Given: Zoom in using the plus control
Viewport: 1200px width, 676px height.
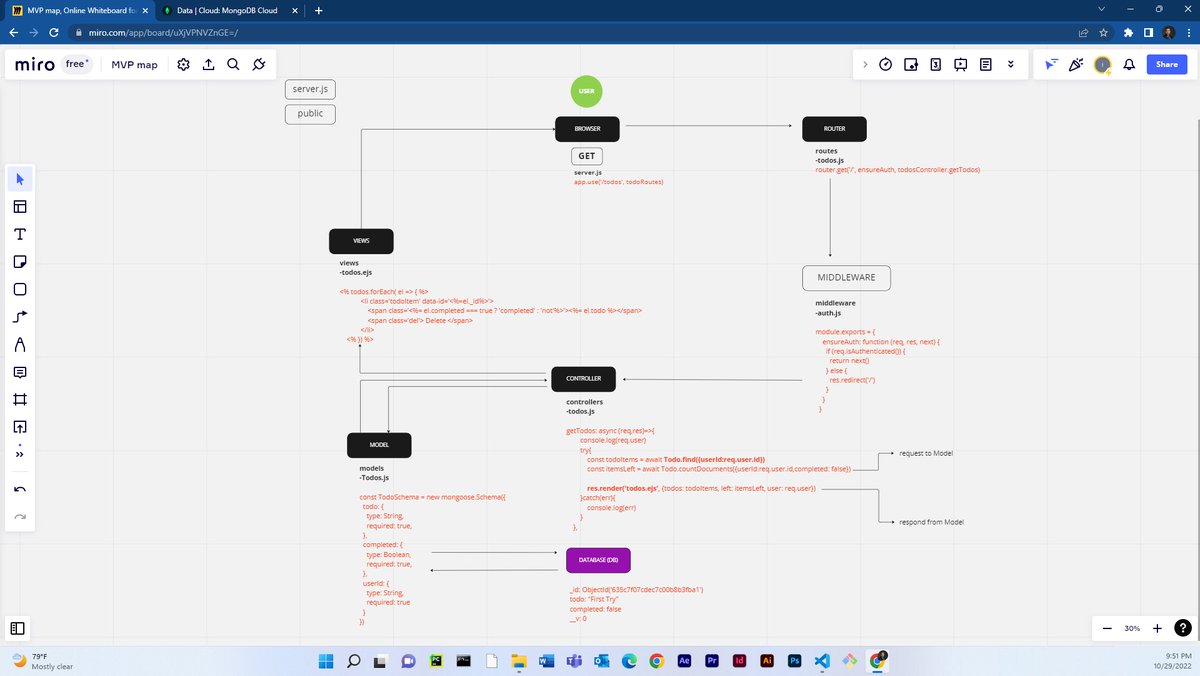Looking at the screenshot, I should (1157, 628).
